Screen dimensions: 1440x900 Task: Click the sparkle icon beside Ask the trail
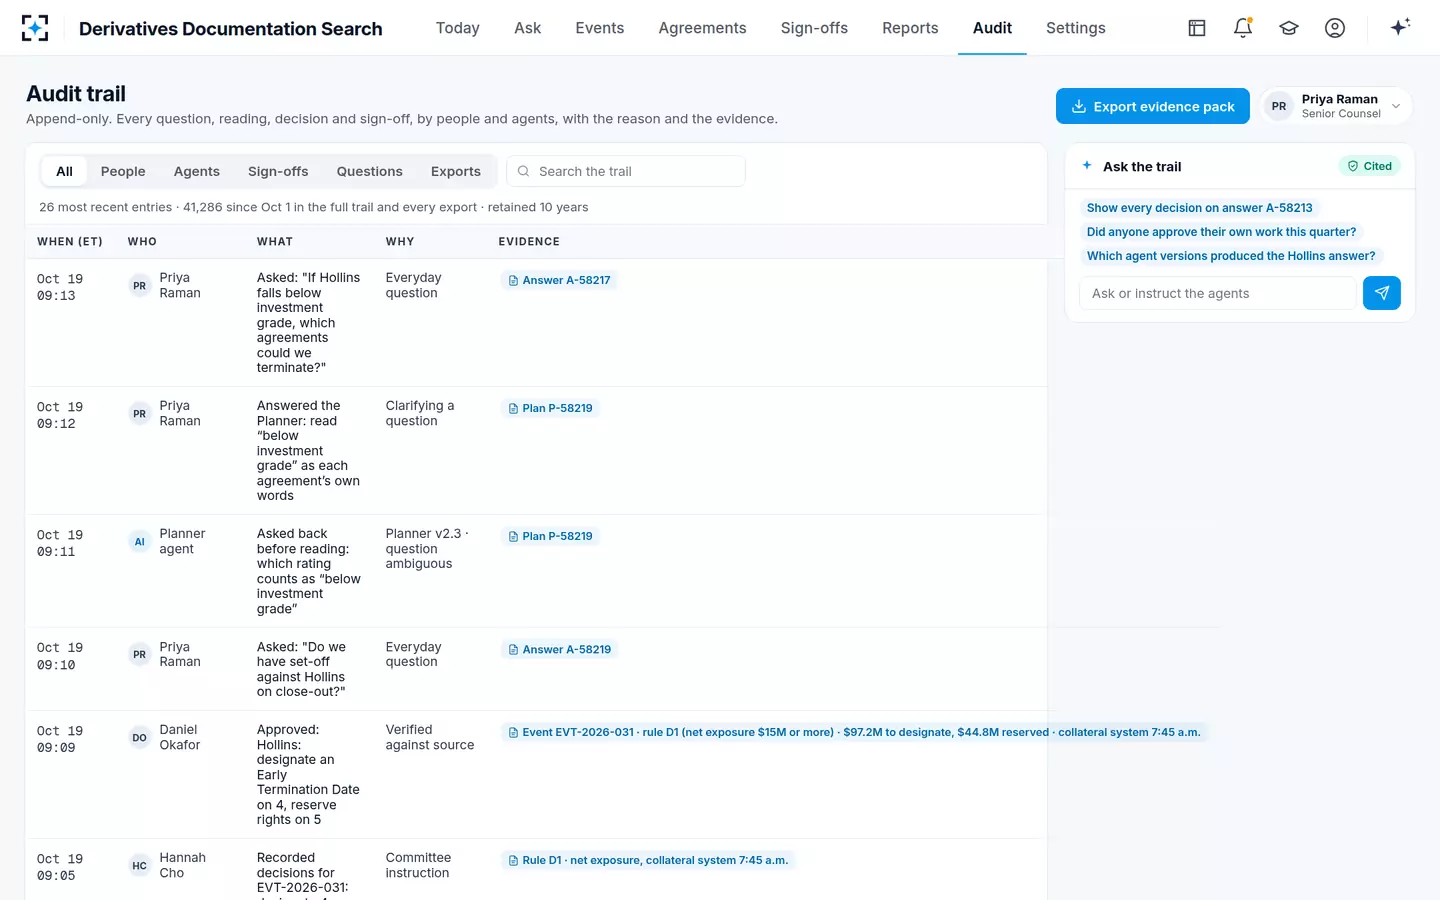pos(1087,166)
